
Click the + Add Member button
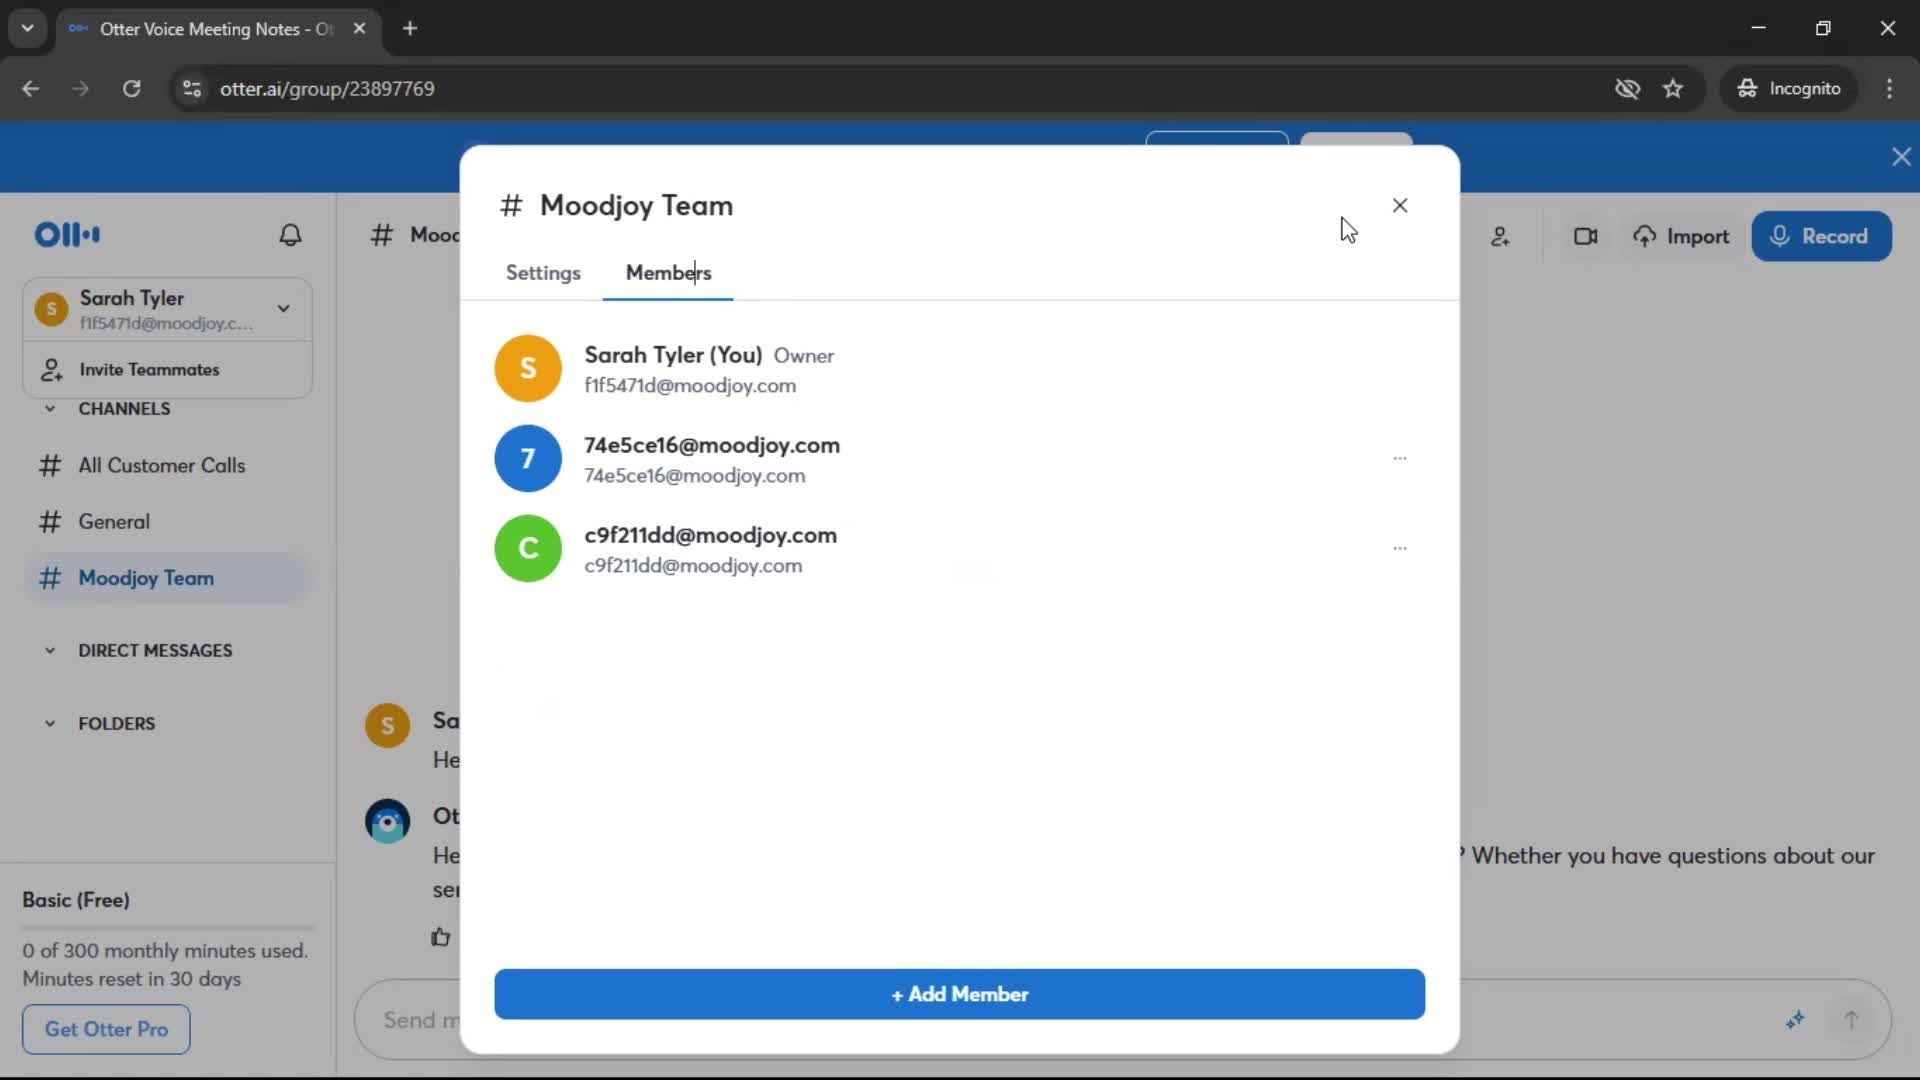[x=959, y=994]
